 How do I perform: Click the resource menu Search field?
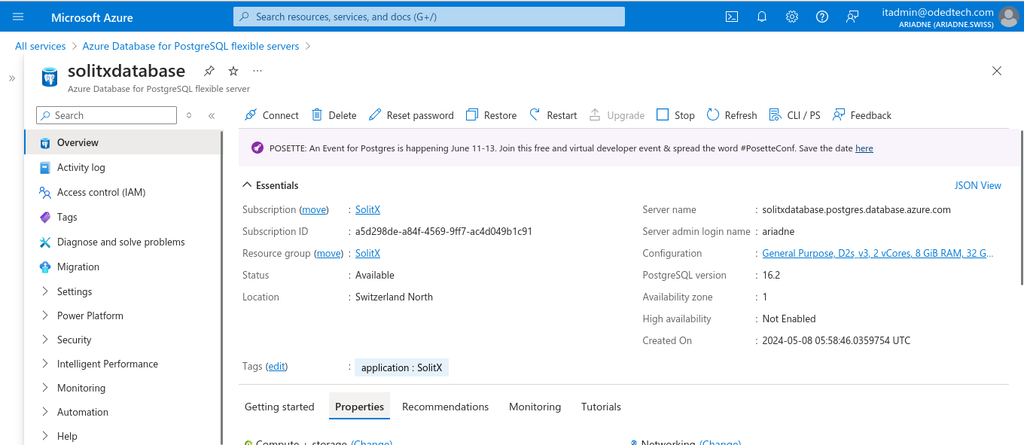[106, 115]
